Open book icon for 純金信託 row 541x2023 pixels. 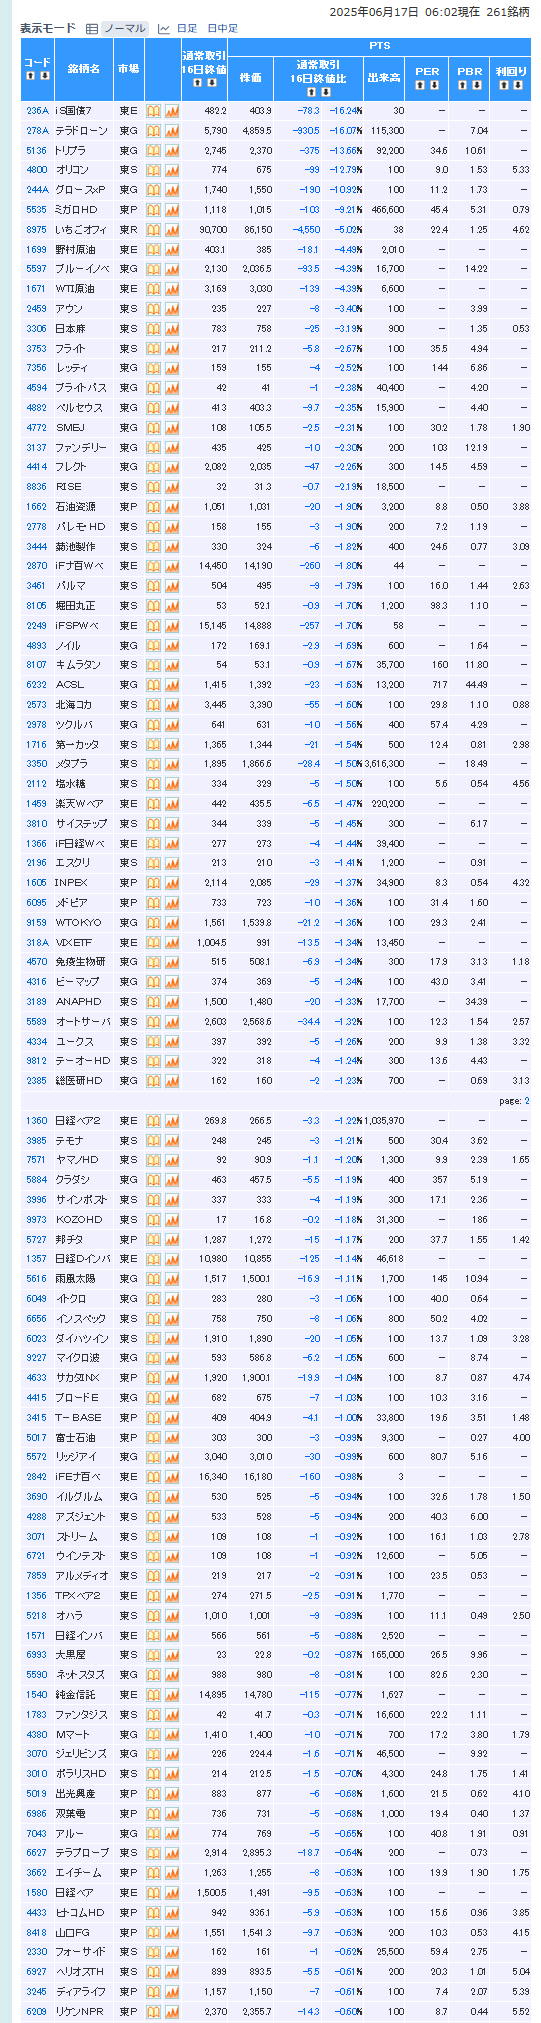(x=154, y=1695)
